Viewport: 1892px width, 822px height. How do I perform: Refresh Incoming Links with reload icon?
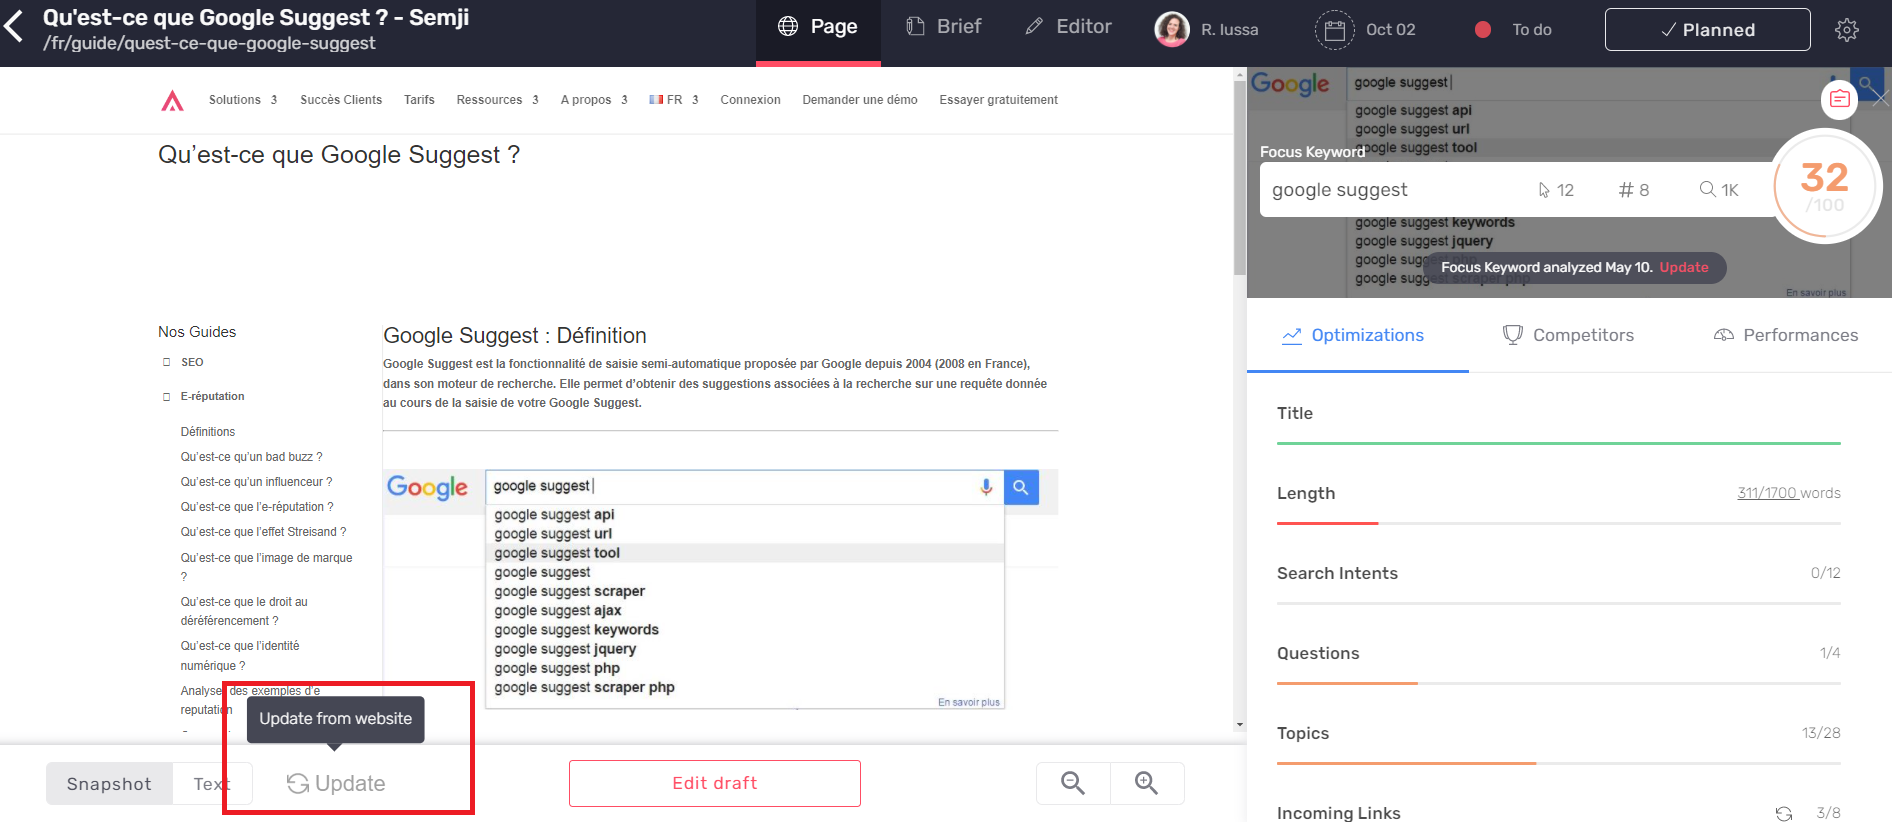[1783, 814]
